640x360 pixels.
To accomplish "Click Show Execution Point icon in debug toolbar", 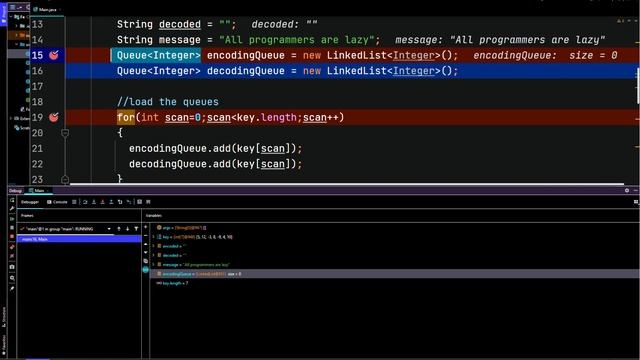I will [74, 202].
